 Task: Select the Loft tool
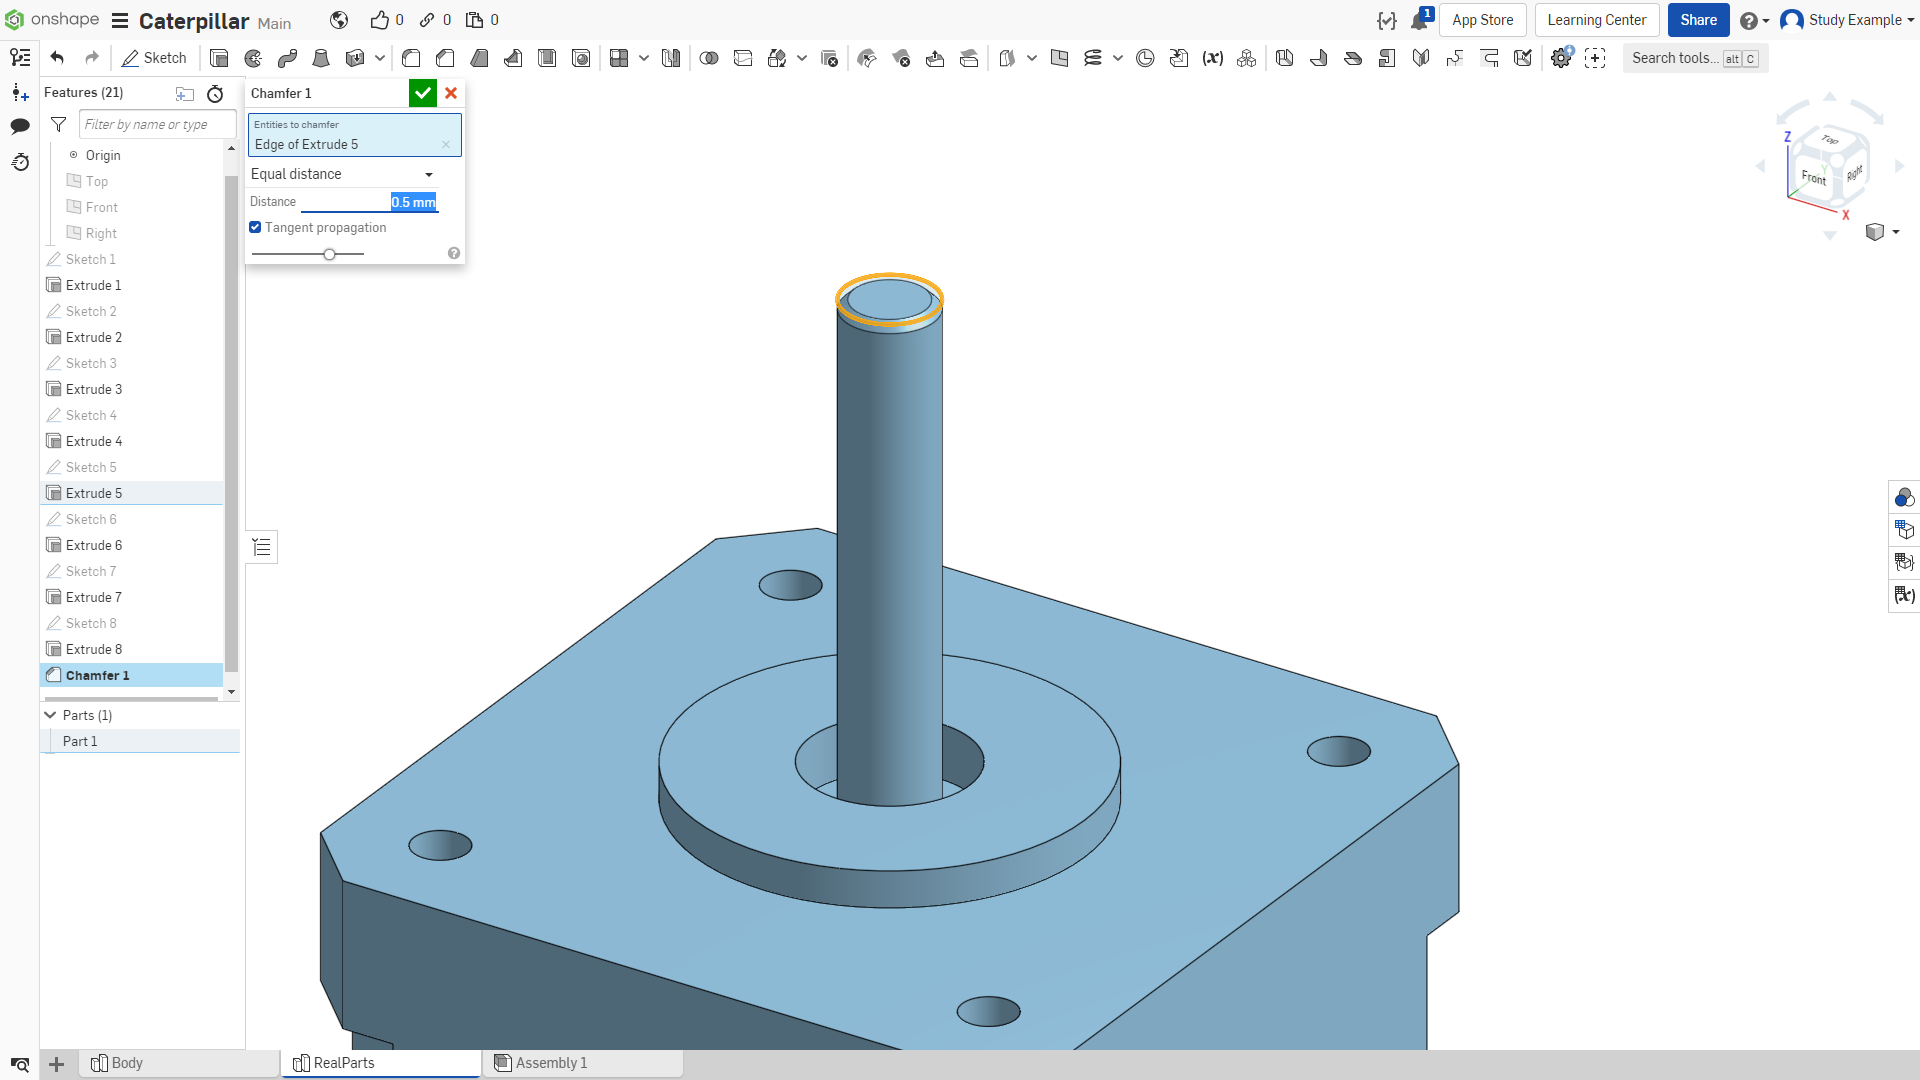[321, 58]
